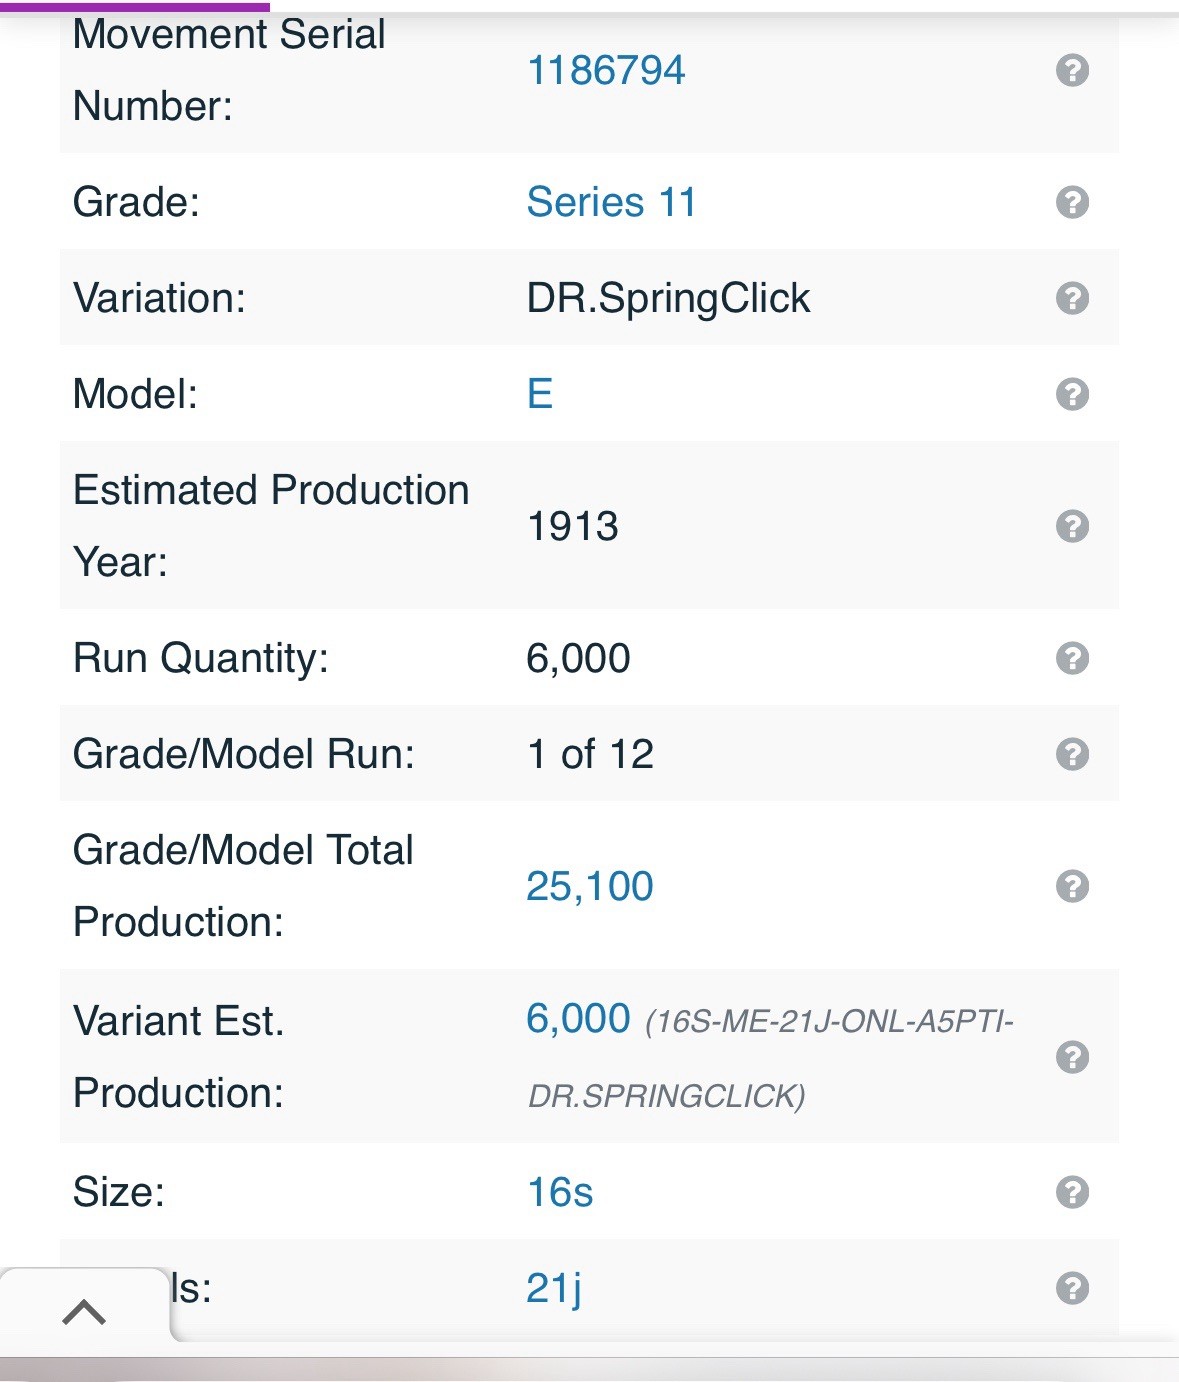This screenshot has width=1179, height=1382.
Task: Follow the 16s size link
Action: click(559, 1192)
